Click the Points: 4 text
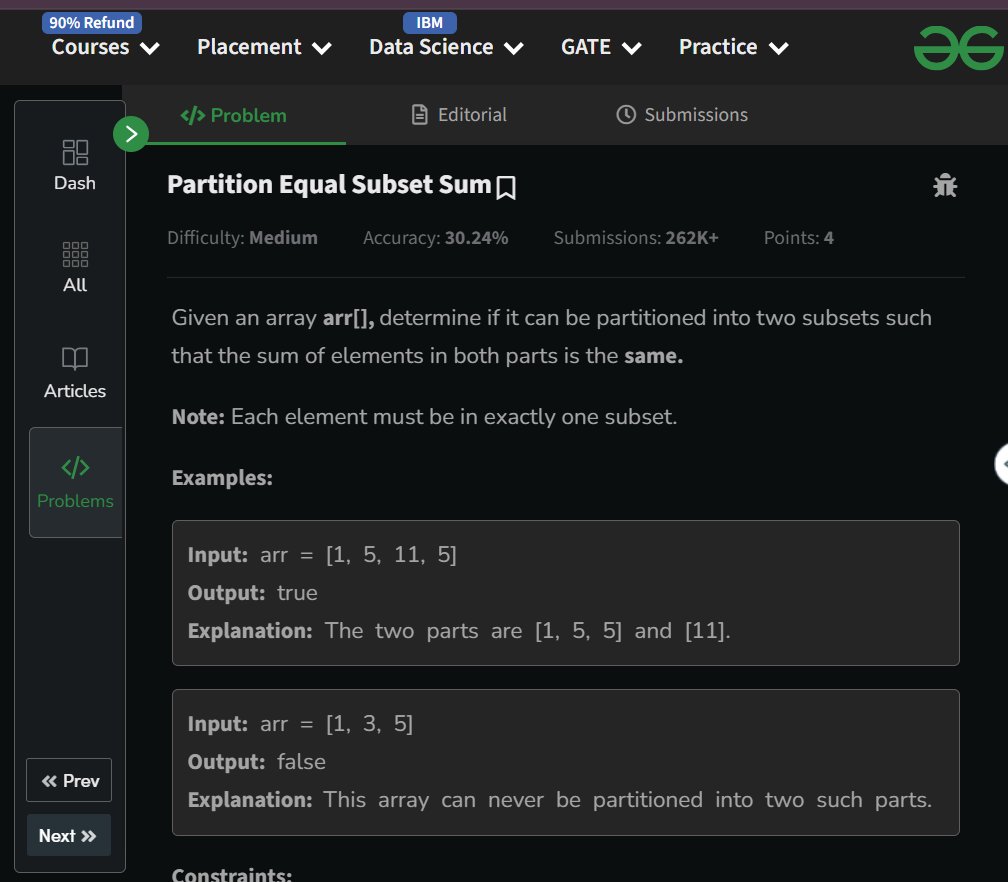This screenshot has width=1008, height=882. click(x=798, y=238)
